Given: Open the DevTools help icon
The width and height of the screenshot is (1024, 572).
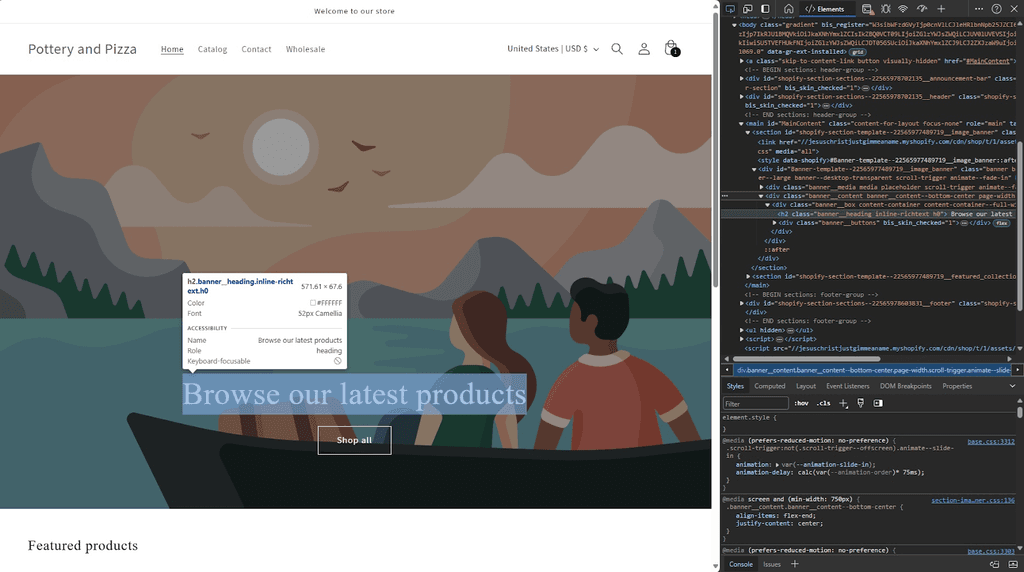Looking at the screenshot, I should point(997,9).
